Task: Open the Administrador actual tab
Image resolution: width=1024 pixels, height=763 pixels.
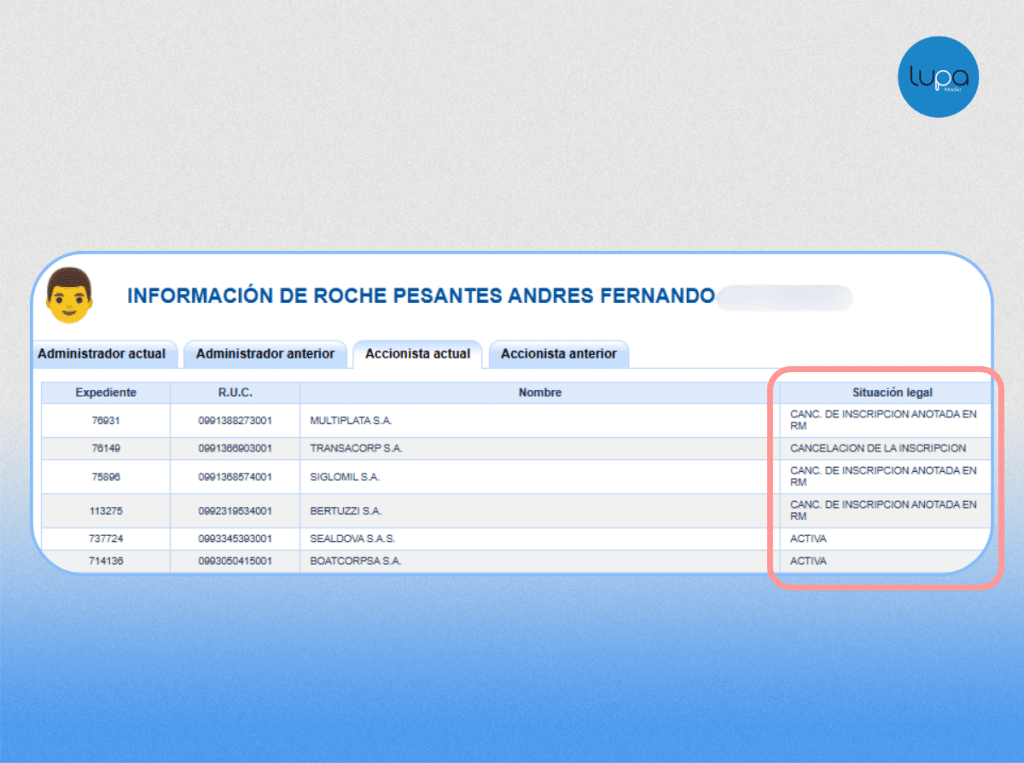Action: 103,354
